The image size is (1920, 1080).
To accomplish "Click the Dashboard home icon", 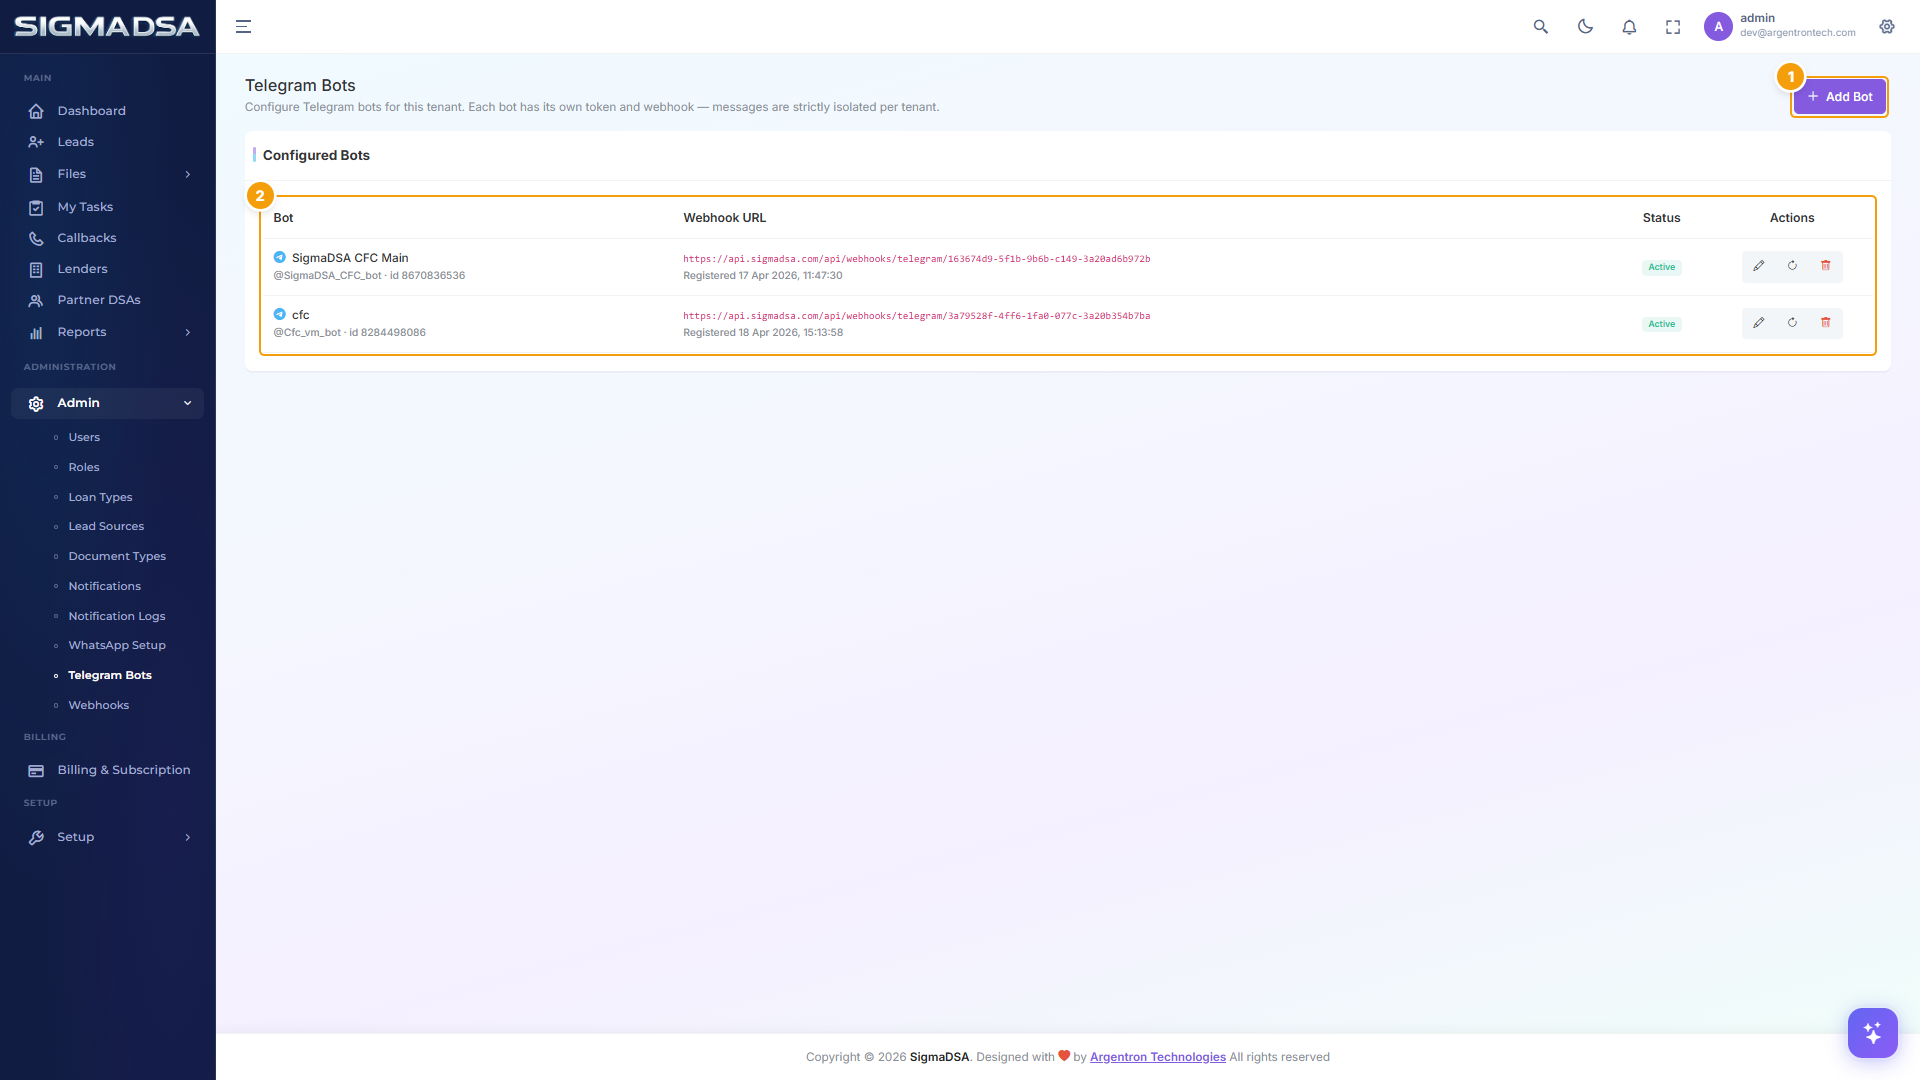I will pyautogui.click(x=36, y=111).
